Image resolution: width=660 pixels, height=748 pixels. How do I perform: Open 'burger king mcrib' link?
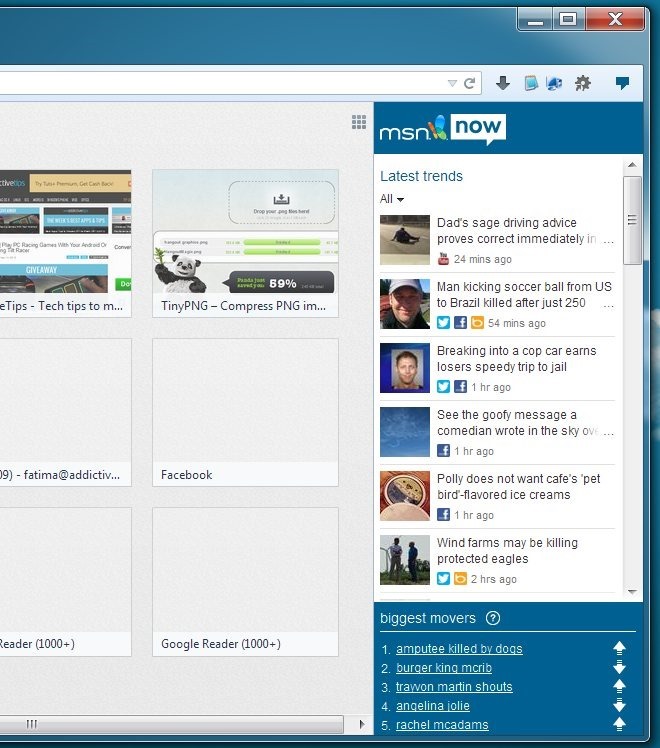point(443,667)
